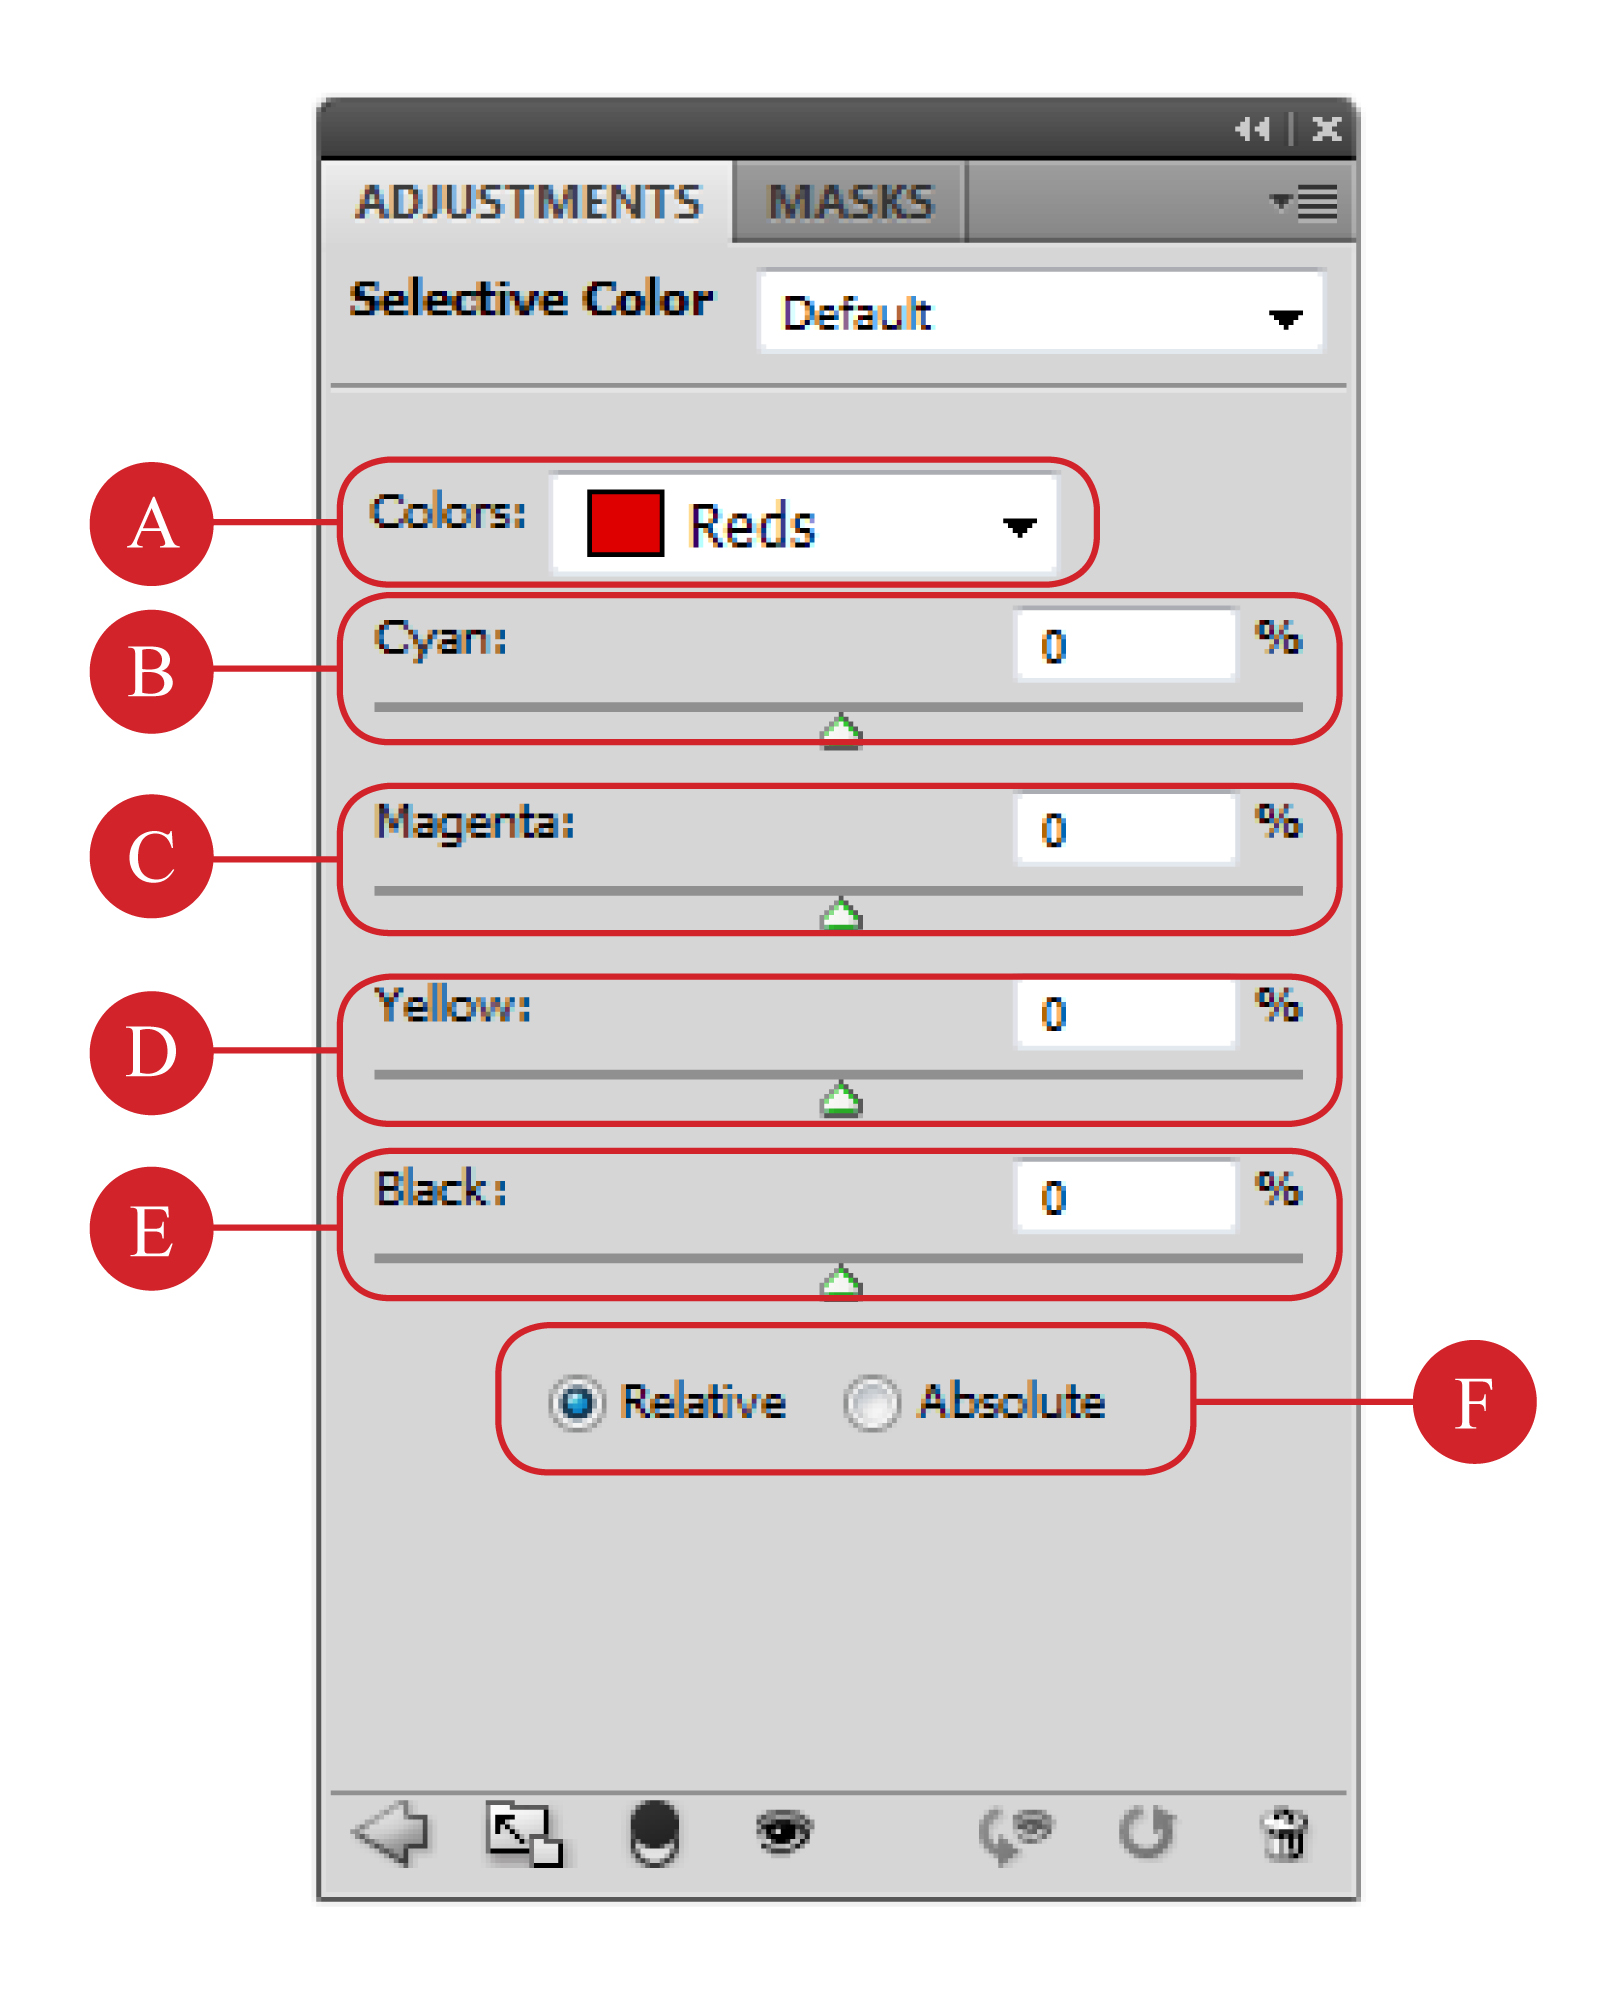
Task: Toggle expanded panel view icon
Action: coord(523,1834)
